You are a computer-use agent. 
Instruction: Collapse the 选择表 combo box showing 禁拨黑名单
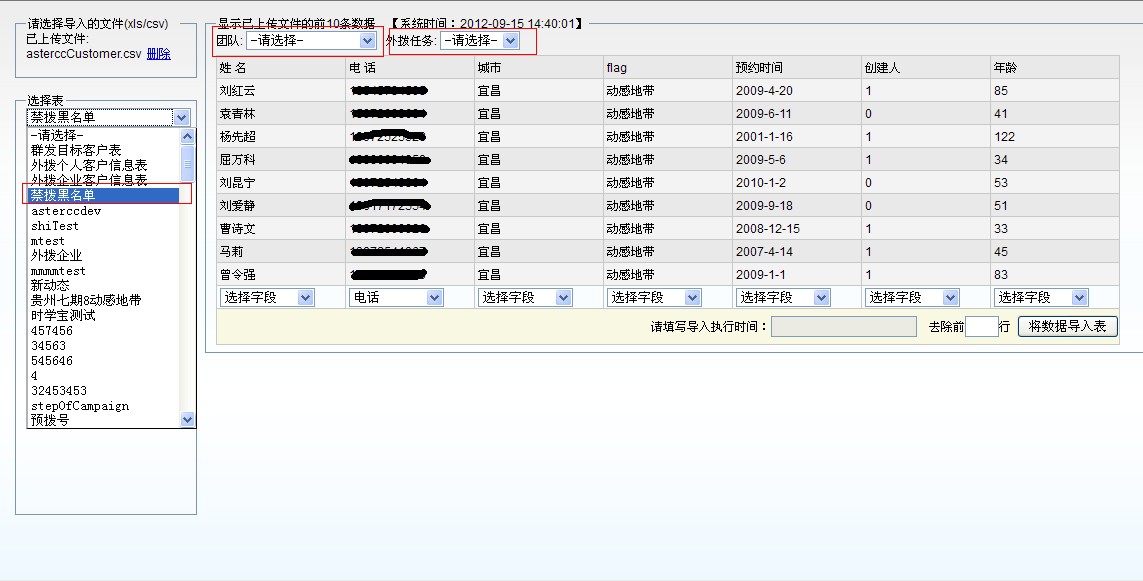click(181, 117)
